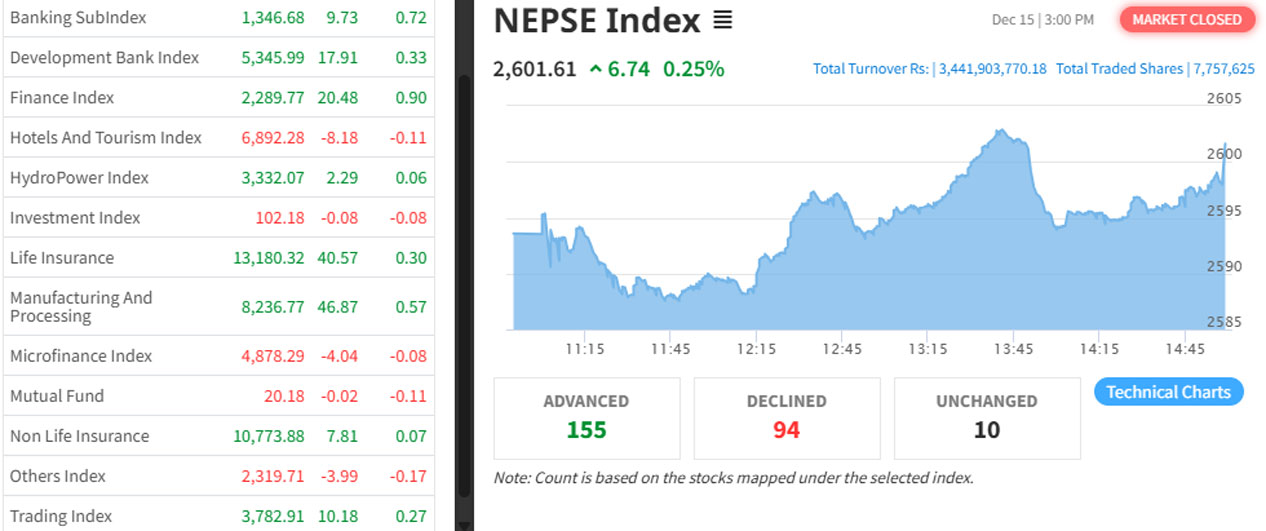Image resolution: width=1266 pixels, height=531 pixels.
Task: Open the NEPSE Index chart menu icon
Action: coord(722,20)
